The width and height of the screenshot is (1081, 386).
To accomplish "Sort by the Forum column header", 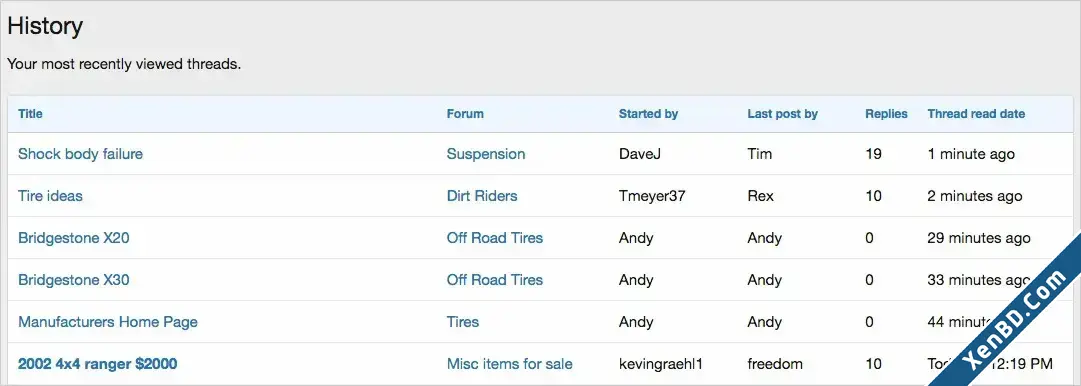I will point(465,114).
